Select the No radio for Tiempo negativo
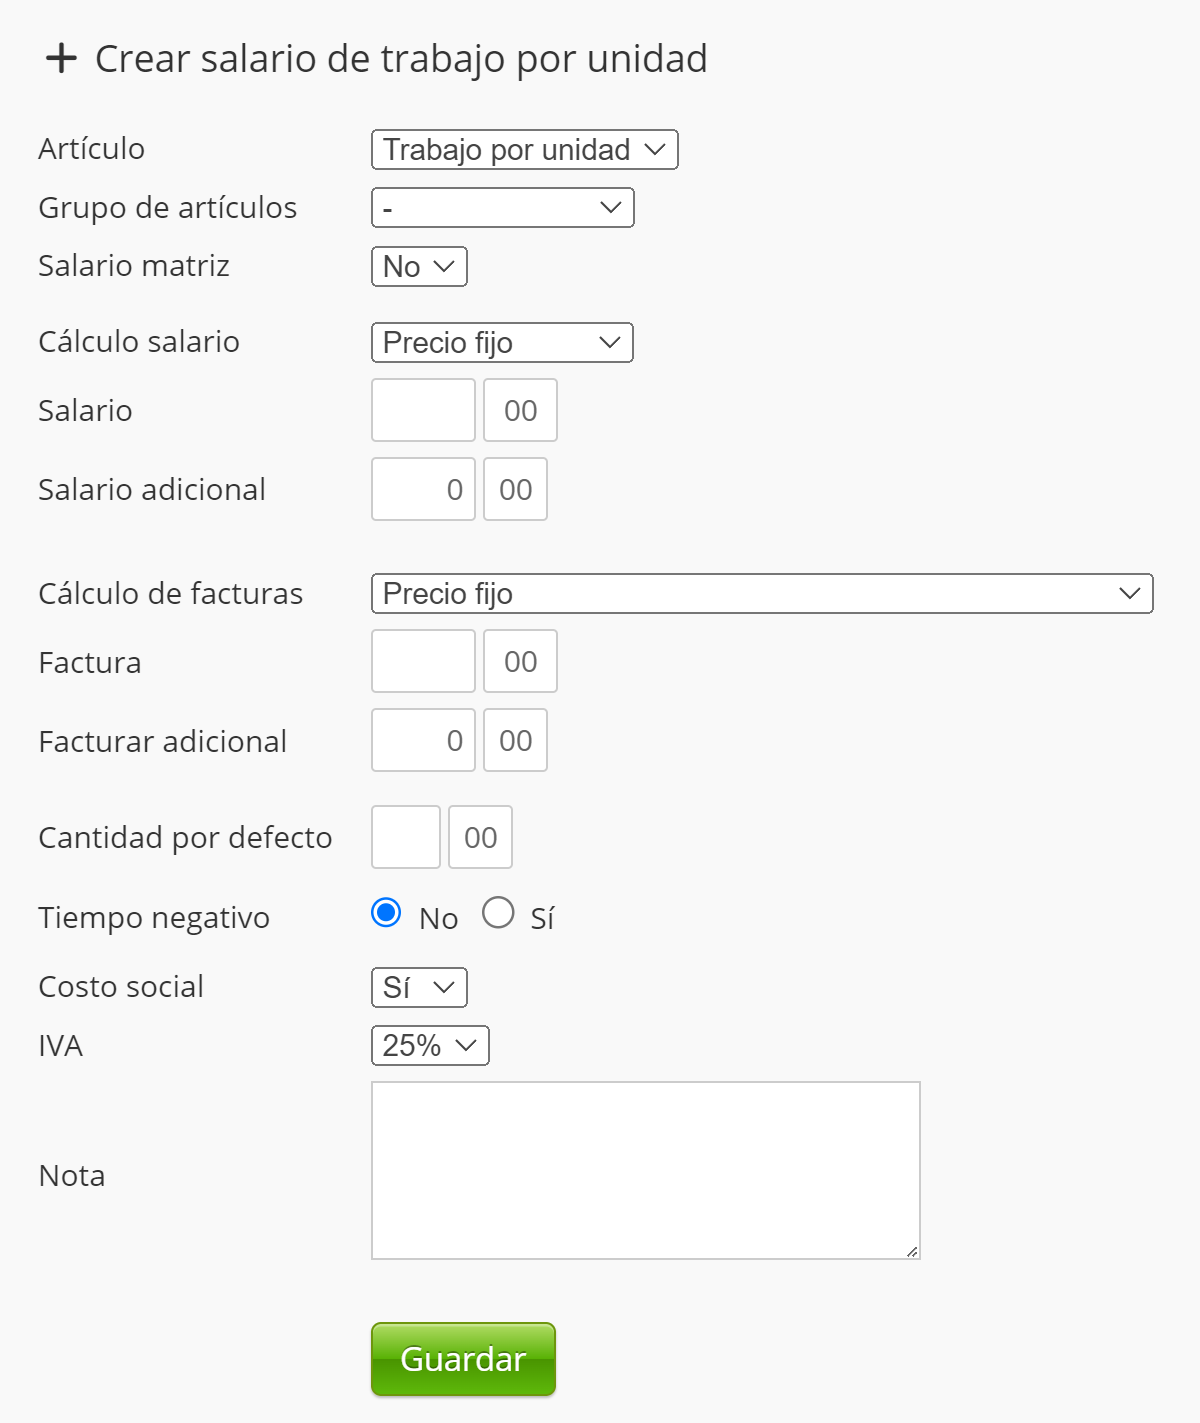Image resolution: width=1200 pixels, height=1423 pixels. click(386, 913)
